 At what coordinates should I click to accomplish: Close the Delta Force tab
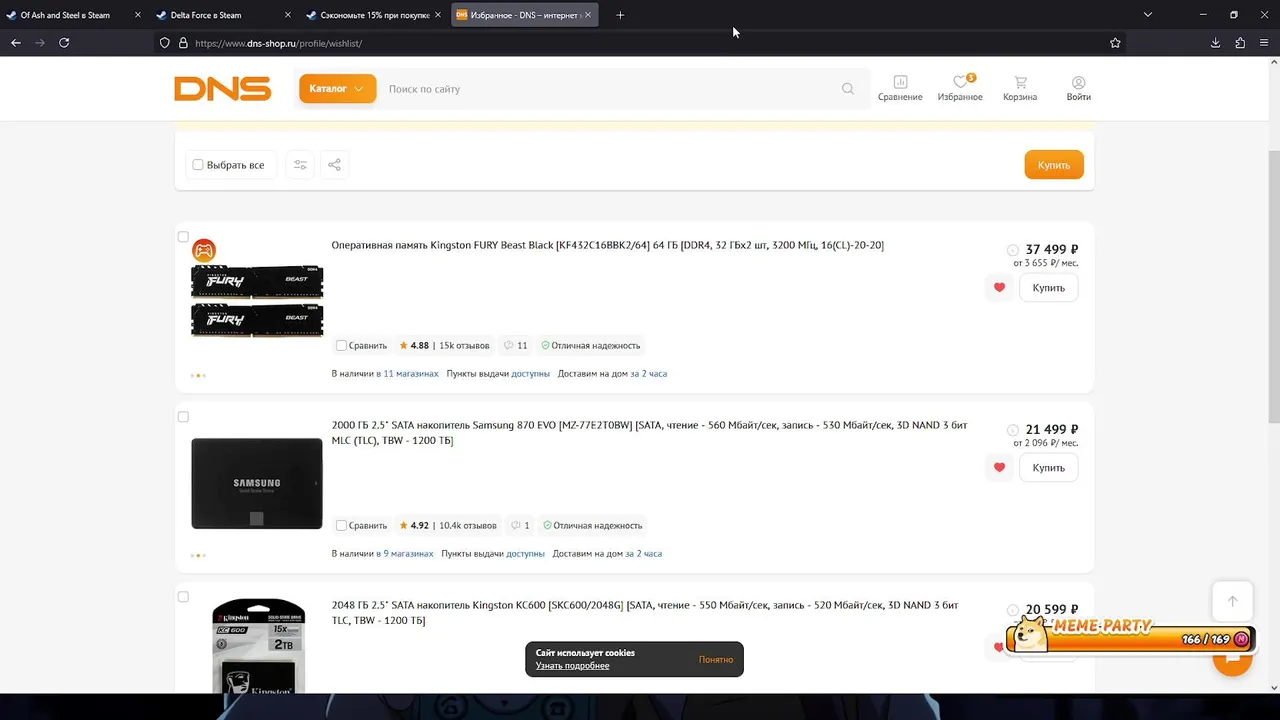coord(288,15)
